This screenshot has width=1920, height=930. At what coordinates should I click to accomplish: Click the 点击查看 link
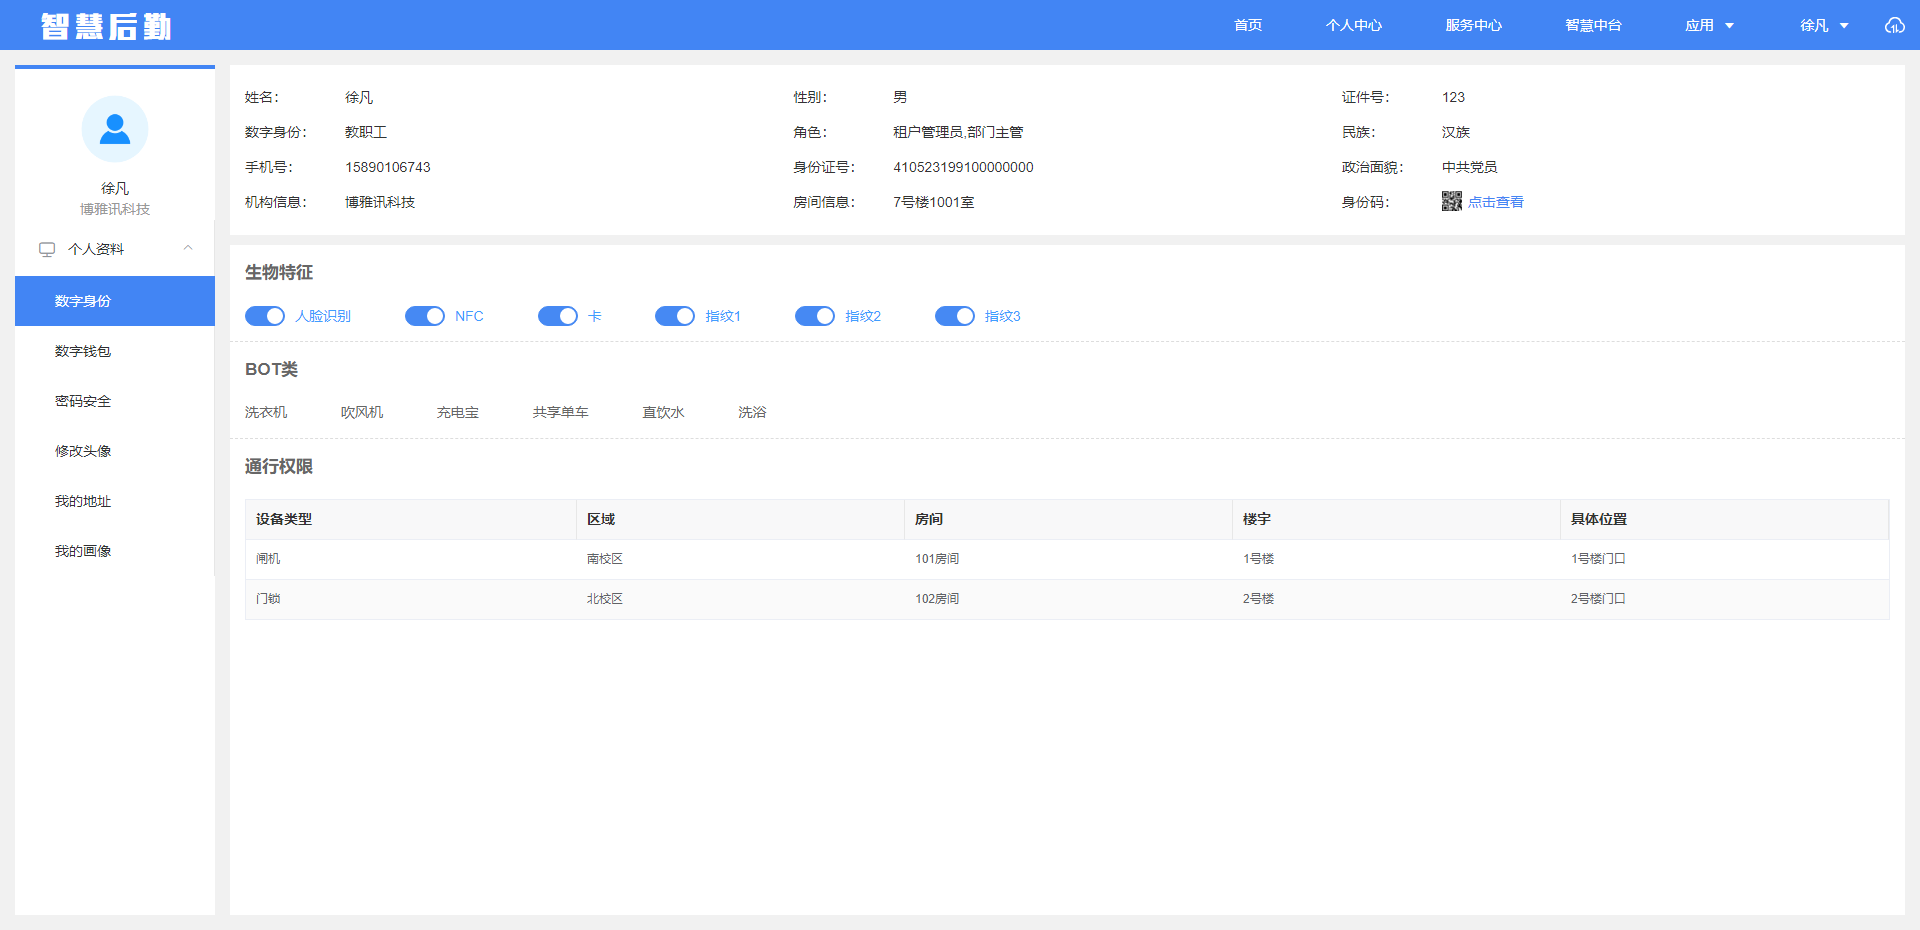coord(1495,202)
